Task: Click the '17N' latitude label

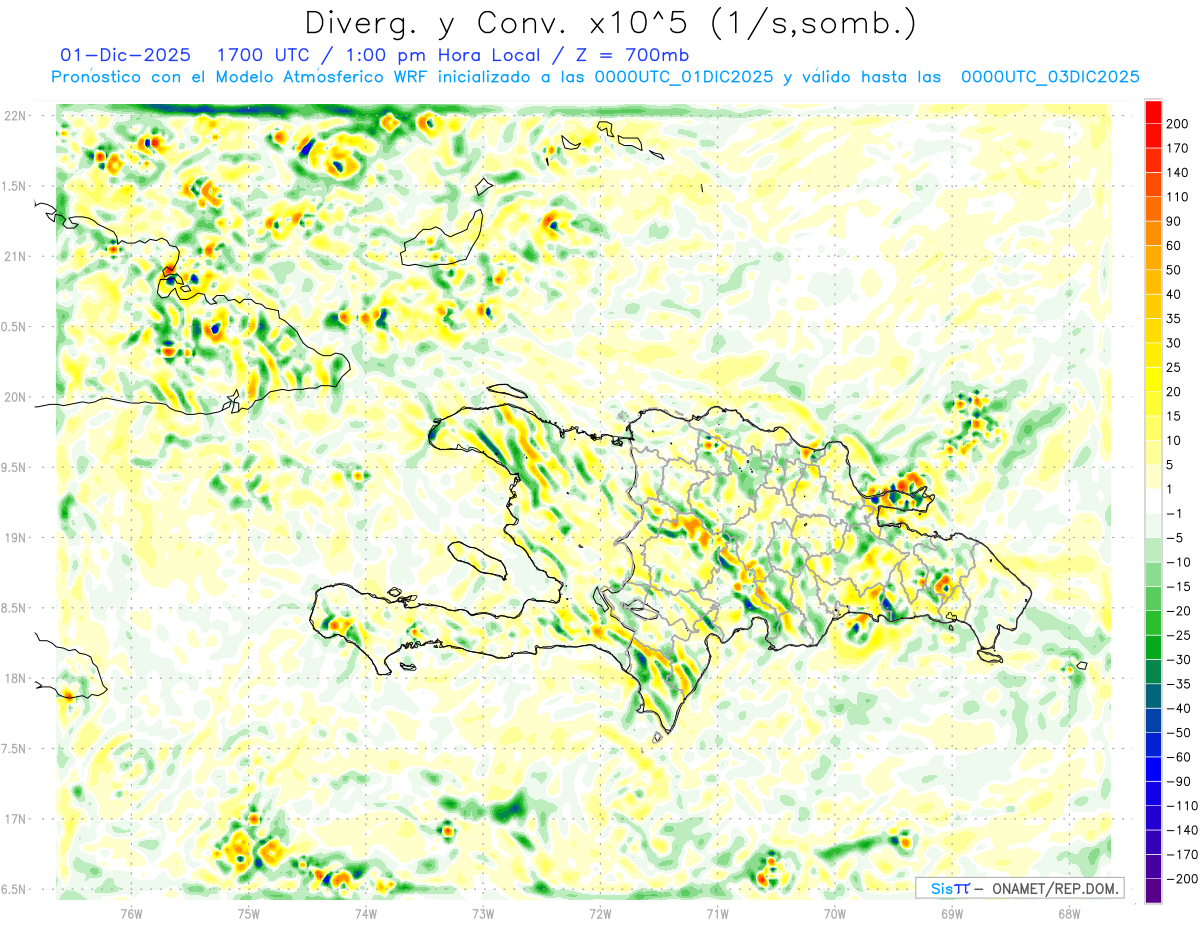Action: coord(15,819)
